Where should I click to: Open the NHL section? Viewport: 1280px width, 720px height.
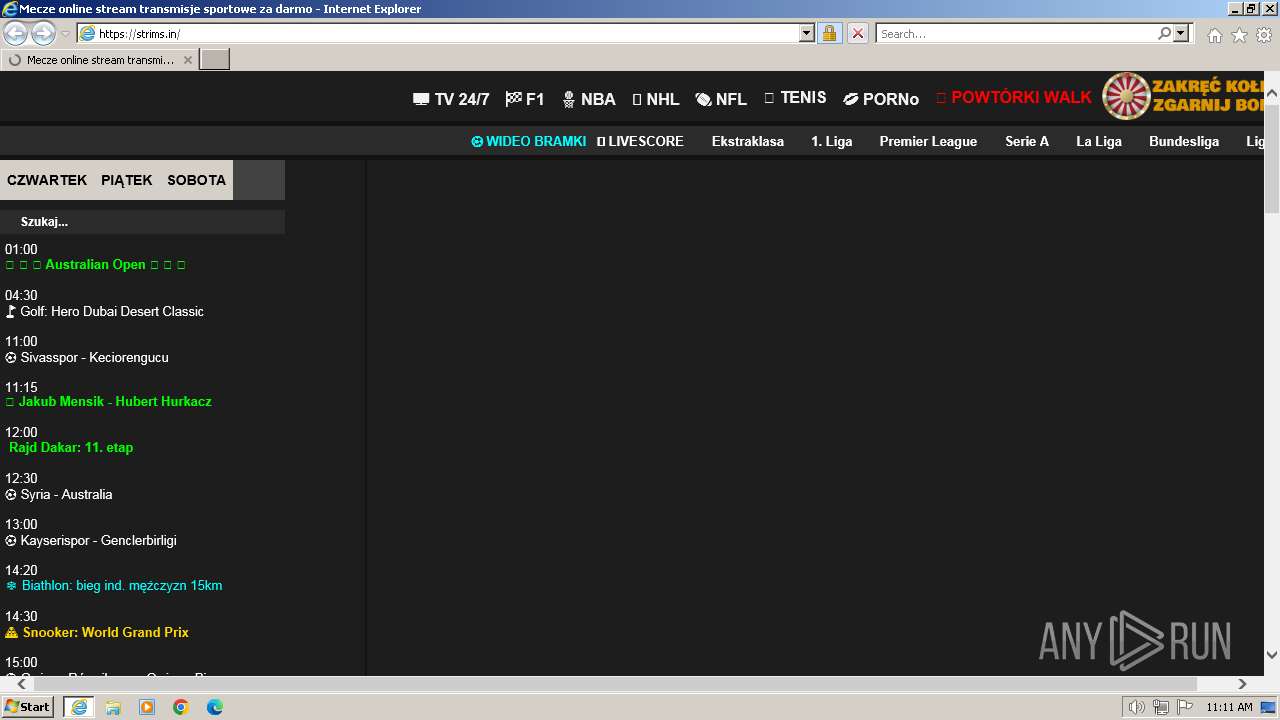(x=656, y=99)
